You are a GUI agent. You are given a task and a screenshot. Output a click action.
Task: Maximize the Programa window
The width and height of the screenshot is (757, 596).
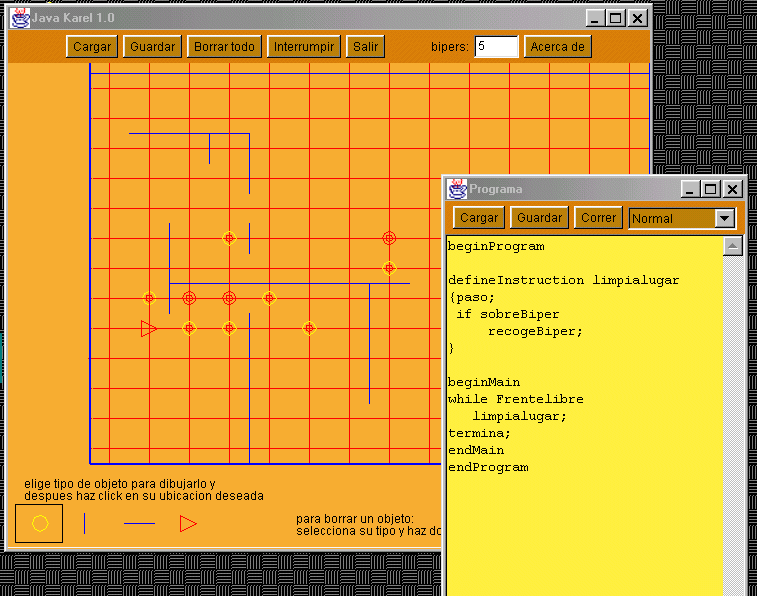click(710, 189)
